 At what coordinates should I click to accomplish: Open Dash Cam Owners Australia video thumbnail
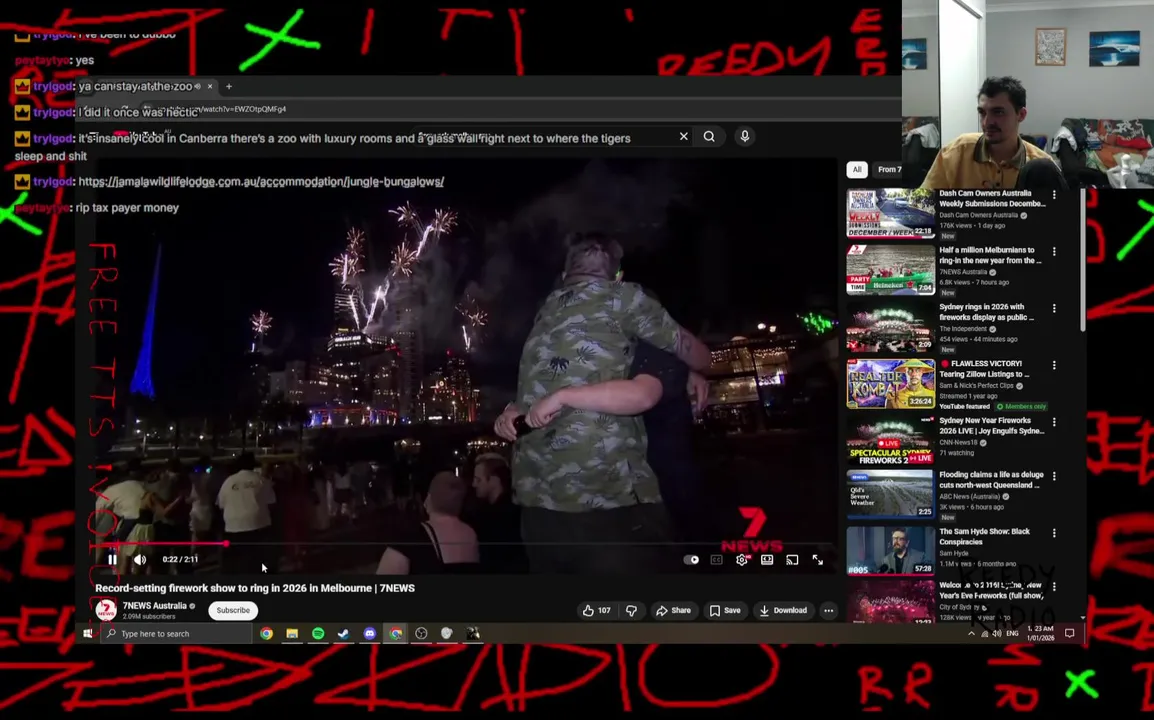891,213
